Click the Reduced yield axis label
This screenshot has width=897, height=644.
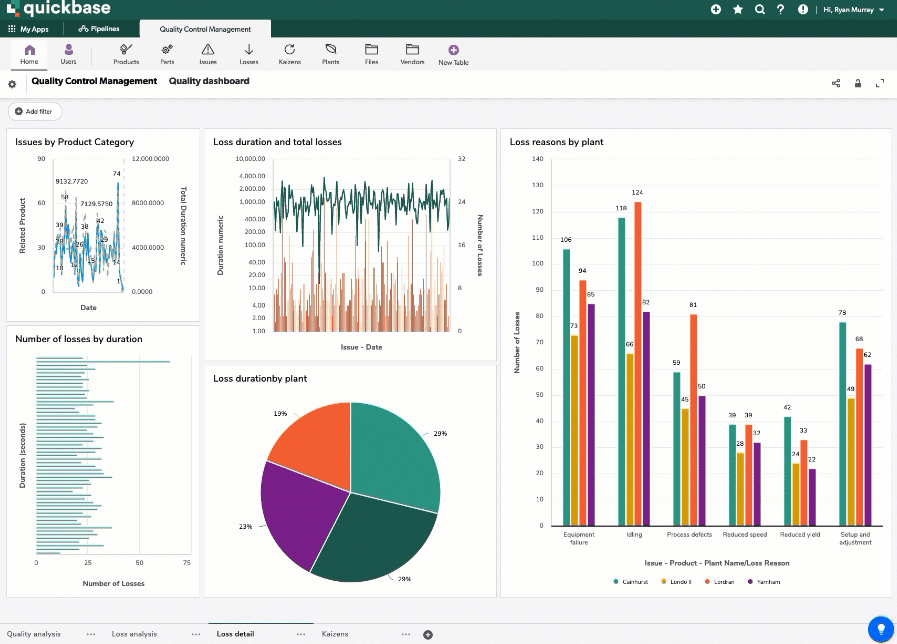coord(800,535)
